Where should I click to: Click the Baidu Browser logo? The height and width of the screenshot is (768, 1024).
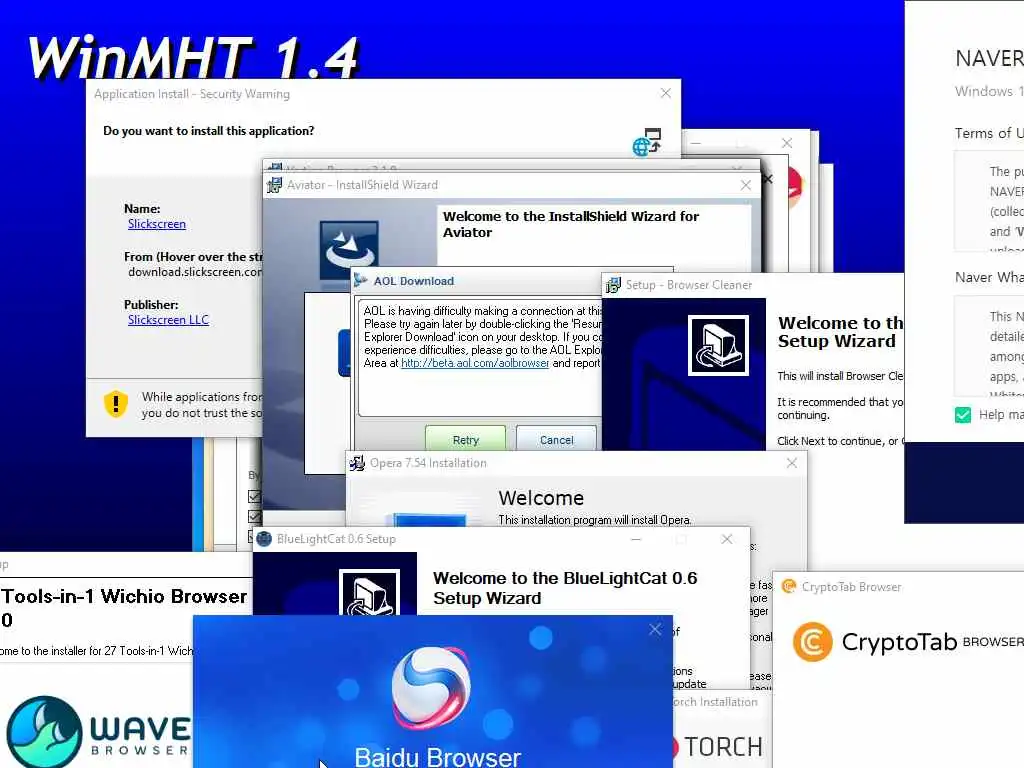(x=431, y=688)
